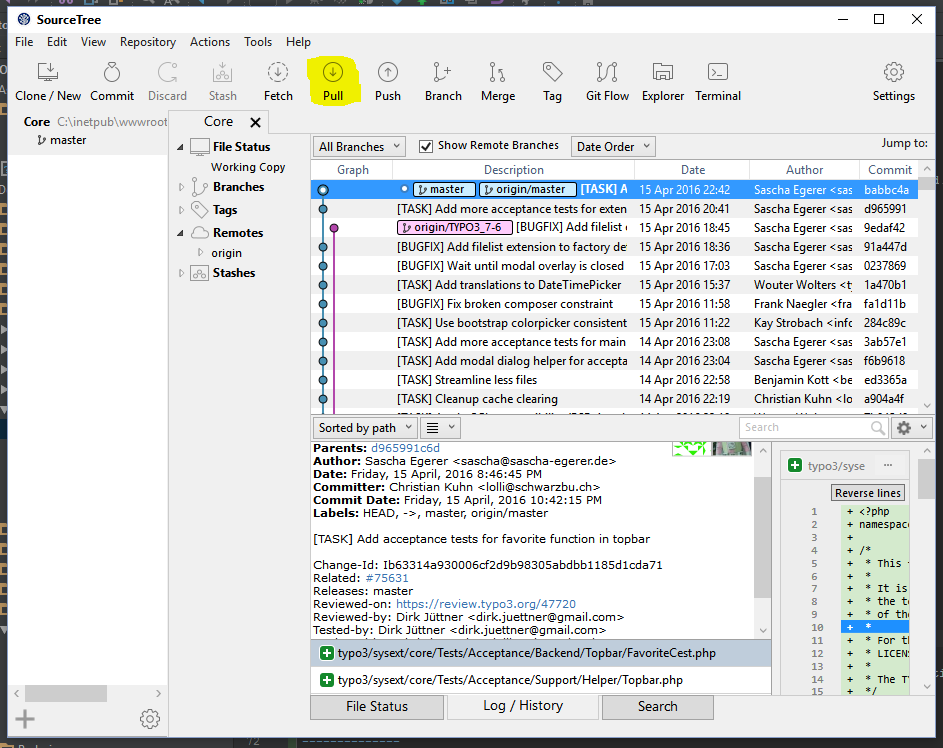Screen dimensions: 943x748
Task: Select commit 'Fix broken composer constraint'
Action: click(614, 304)
